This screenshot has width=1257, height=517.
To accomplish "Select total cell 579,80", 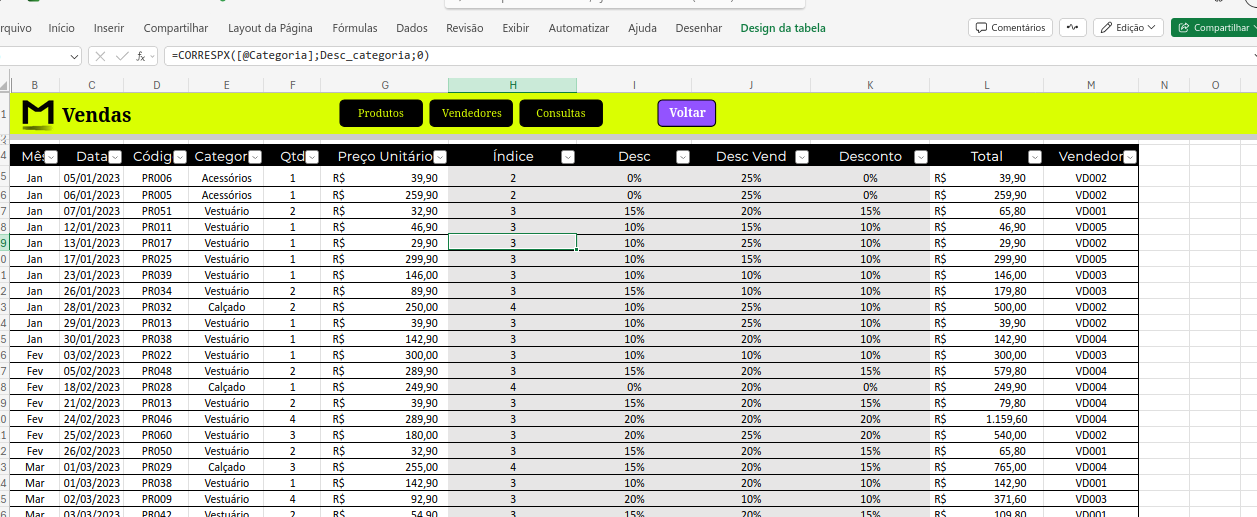I will 986,371.
